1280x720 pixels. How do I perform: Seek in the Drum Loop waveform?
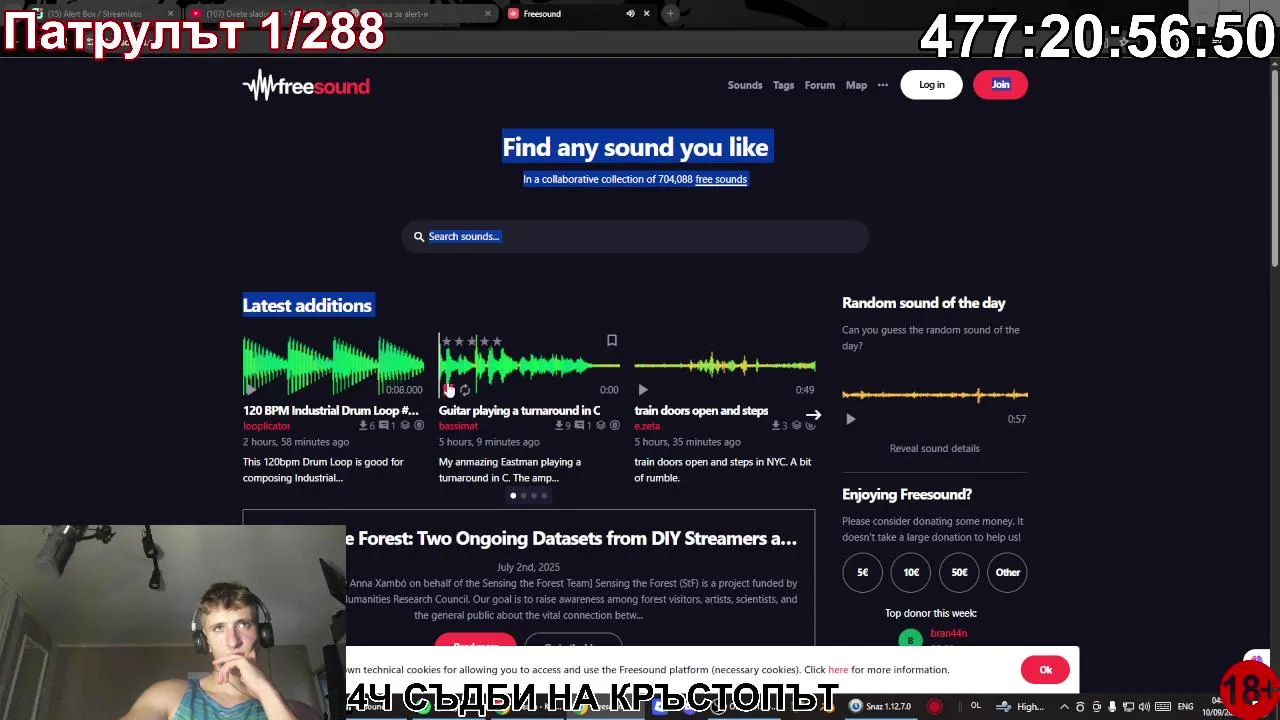click(x=333, y=365)
